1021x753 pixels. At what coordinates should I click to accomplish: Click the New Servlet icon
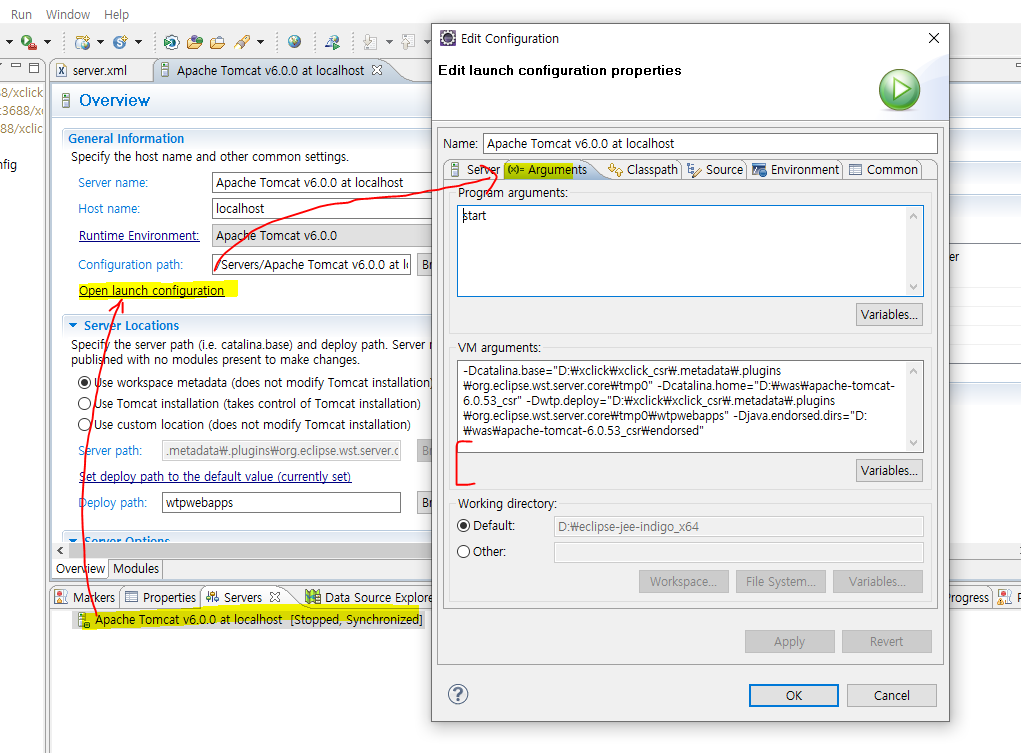click(x=120, y=42)
